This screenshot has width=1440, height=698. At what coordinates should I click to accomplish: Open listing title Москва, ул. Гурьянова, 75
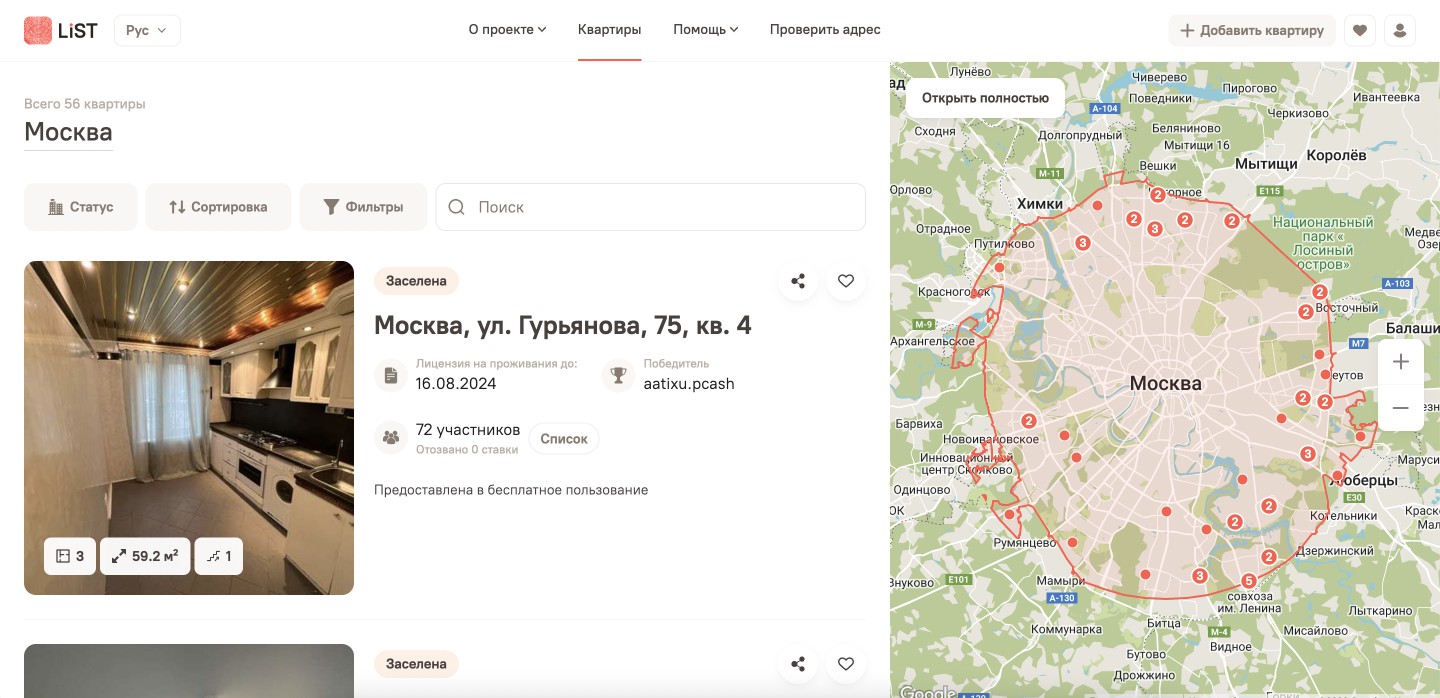(x=562, y=325)
